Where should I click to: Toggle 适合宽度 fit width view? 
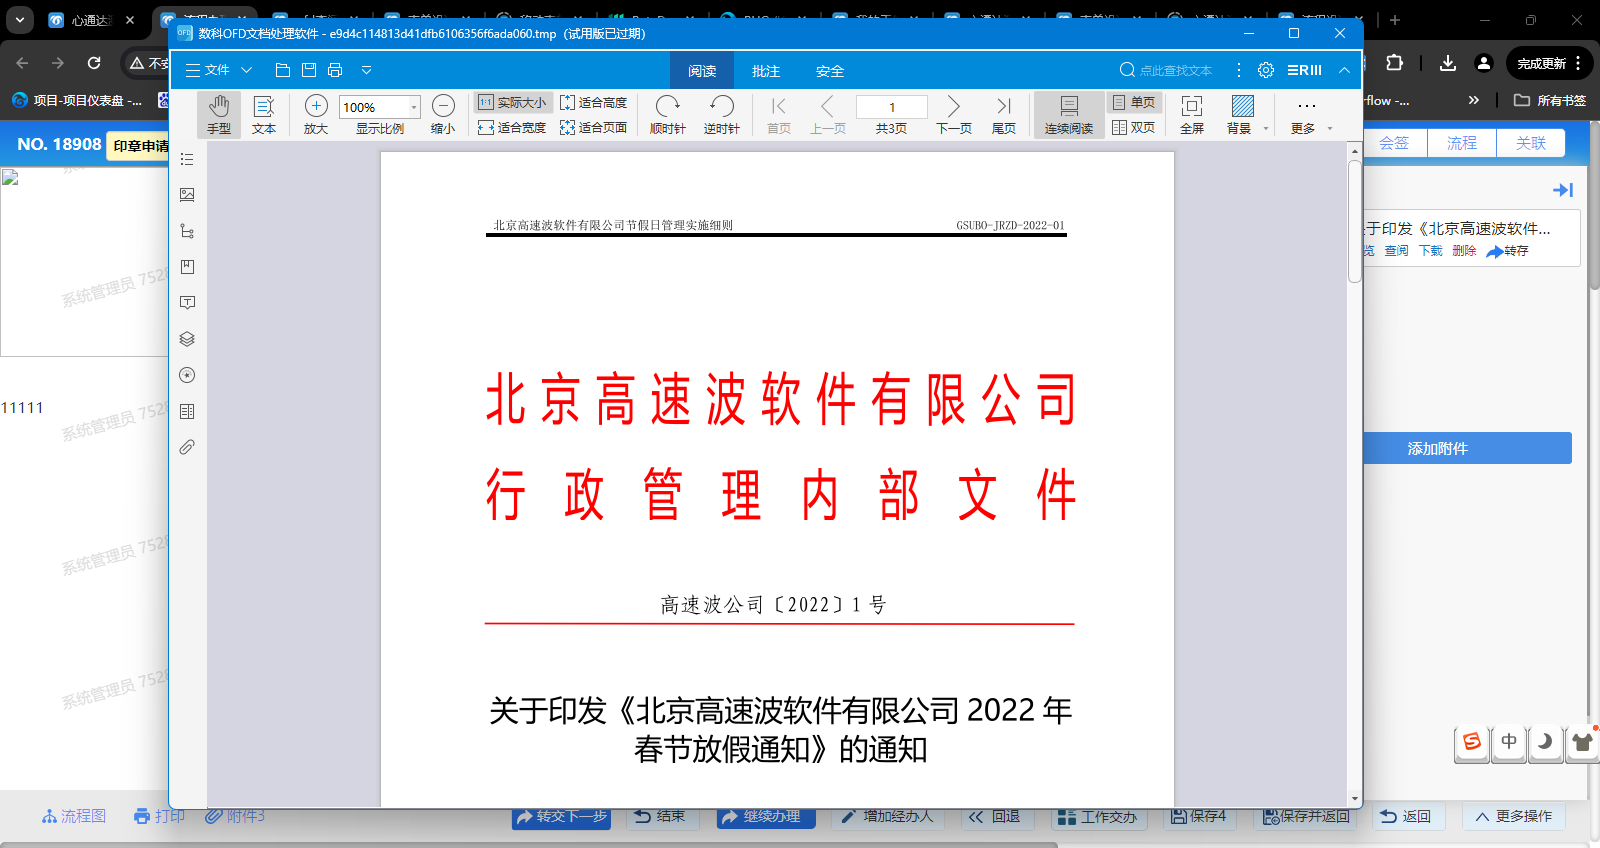point(512,127)
